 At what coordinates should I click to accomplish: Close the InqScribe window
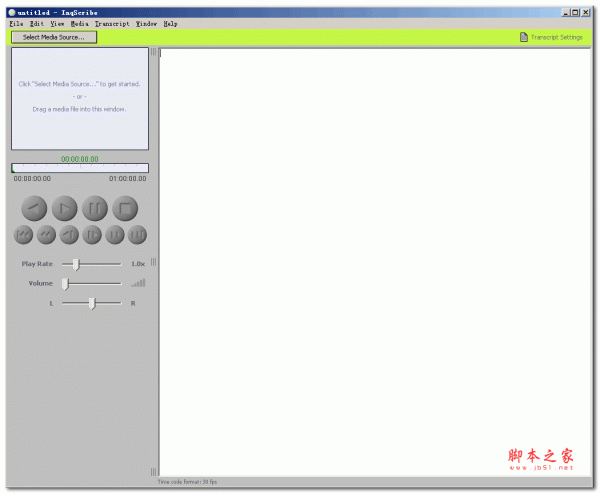coord(585,12)
